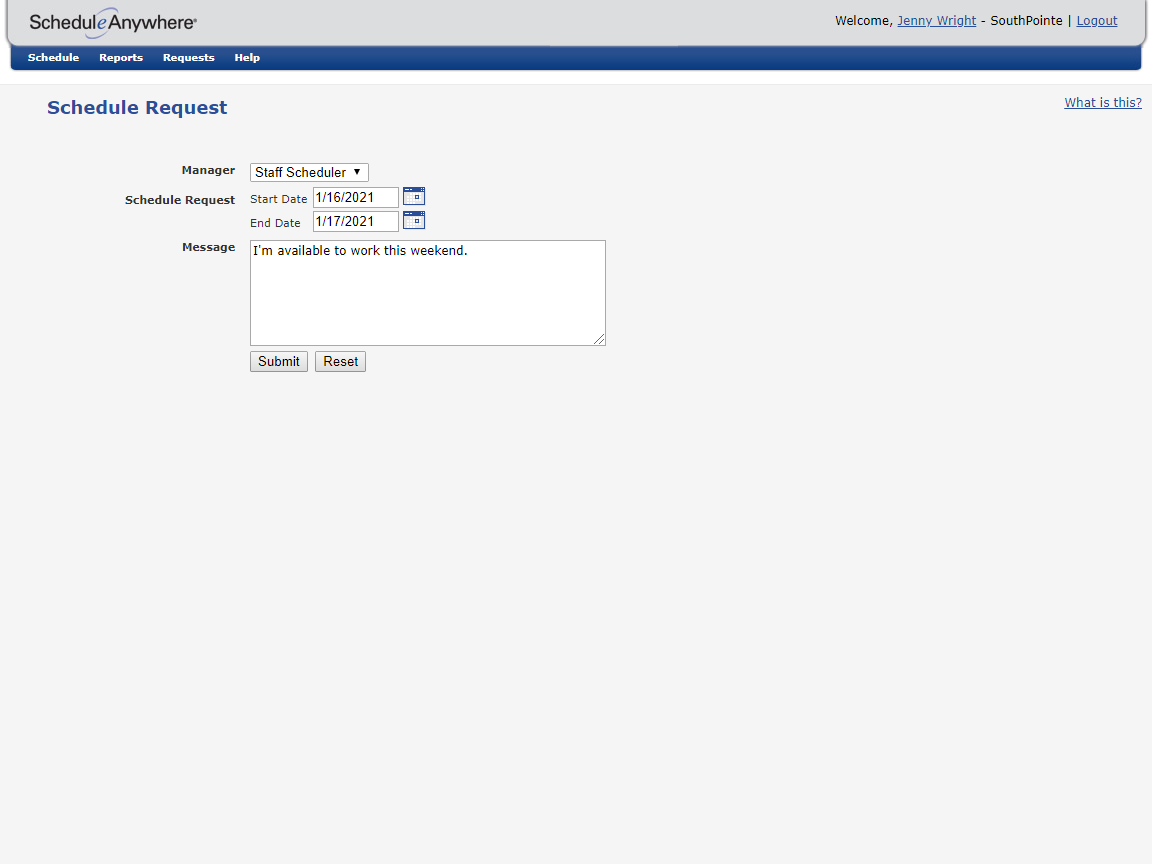This screenshot has width=1152, height=864.
Task: Click the Message box resize handle
Action: [x=599, y=339]
